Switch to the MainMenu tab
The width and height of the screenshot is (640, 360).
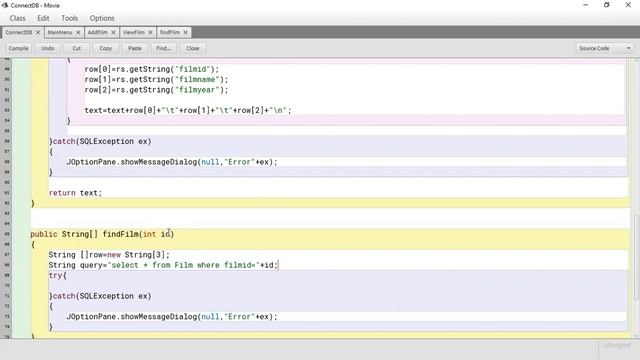(x=60, y=32)
